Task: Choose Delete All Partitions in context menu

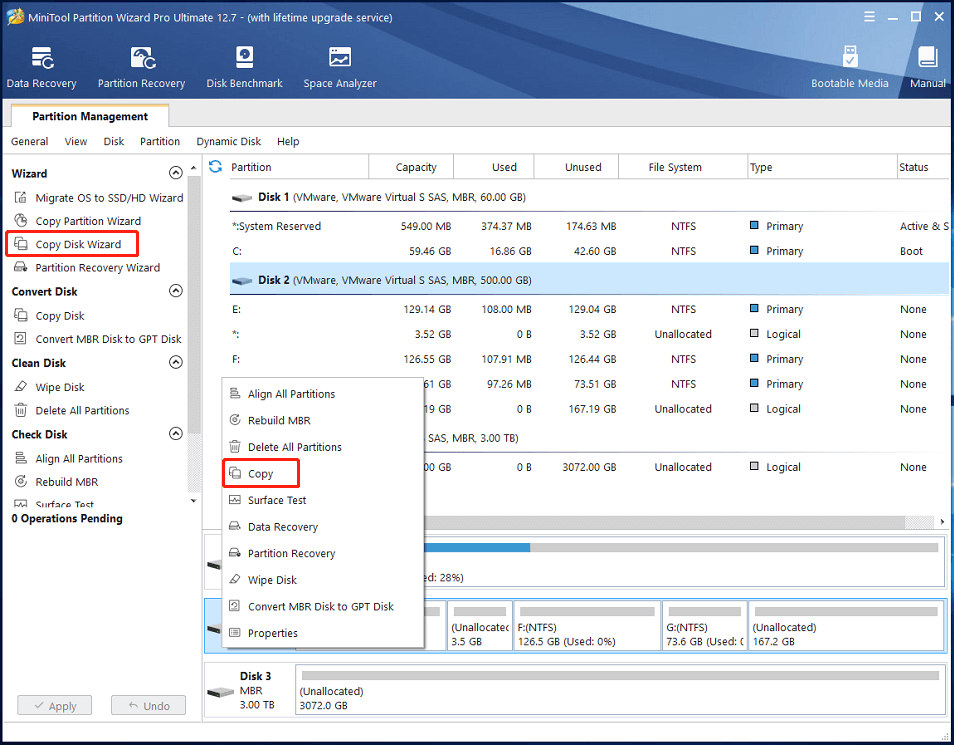Action: tap(322, 447)
